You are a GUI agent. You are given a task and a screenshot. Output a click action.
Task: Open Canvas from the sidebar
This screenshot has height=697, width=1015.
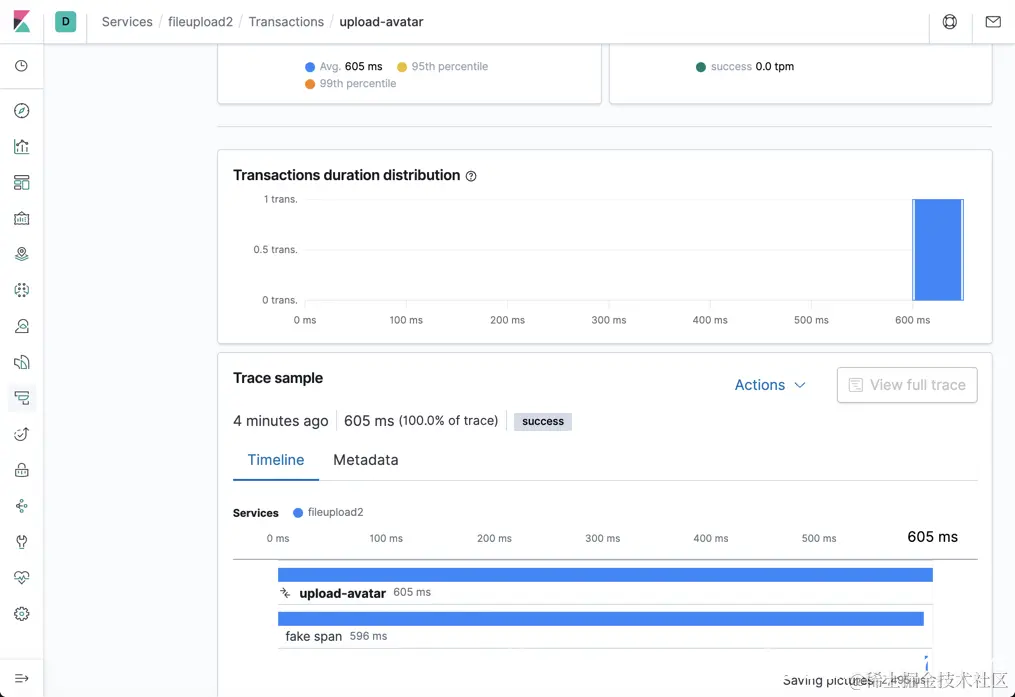pyautogui.click(x=21, y=218)
